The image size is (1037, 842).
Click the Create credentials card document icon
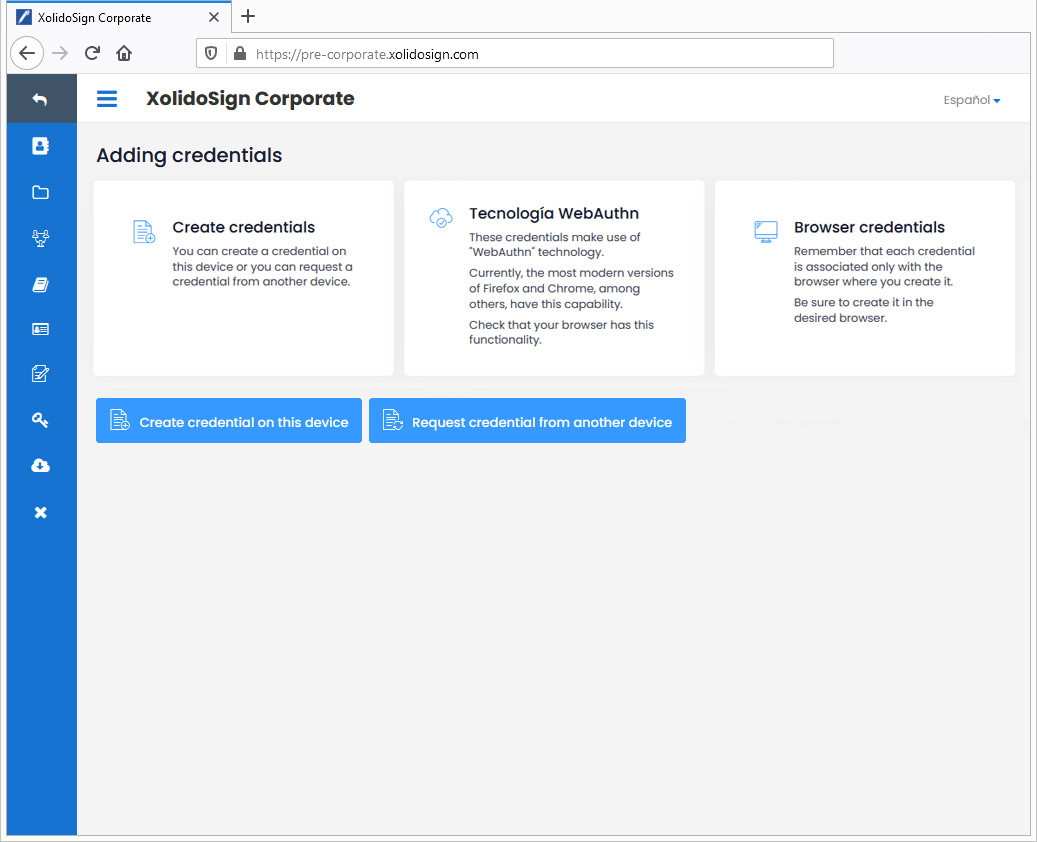tap(144, 232)
